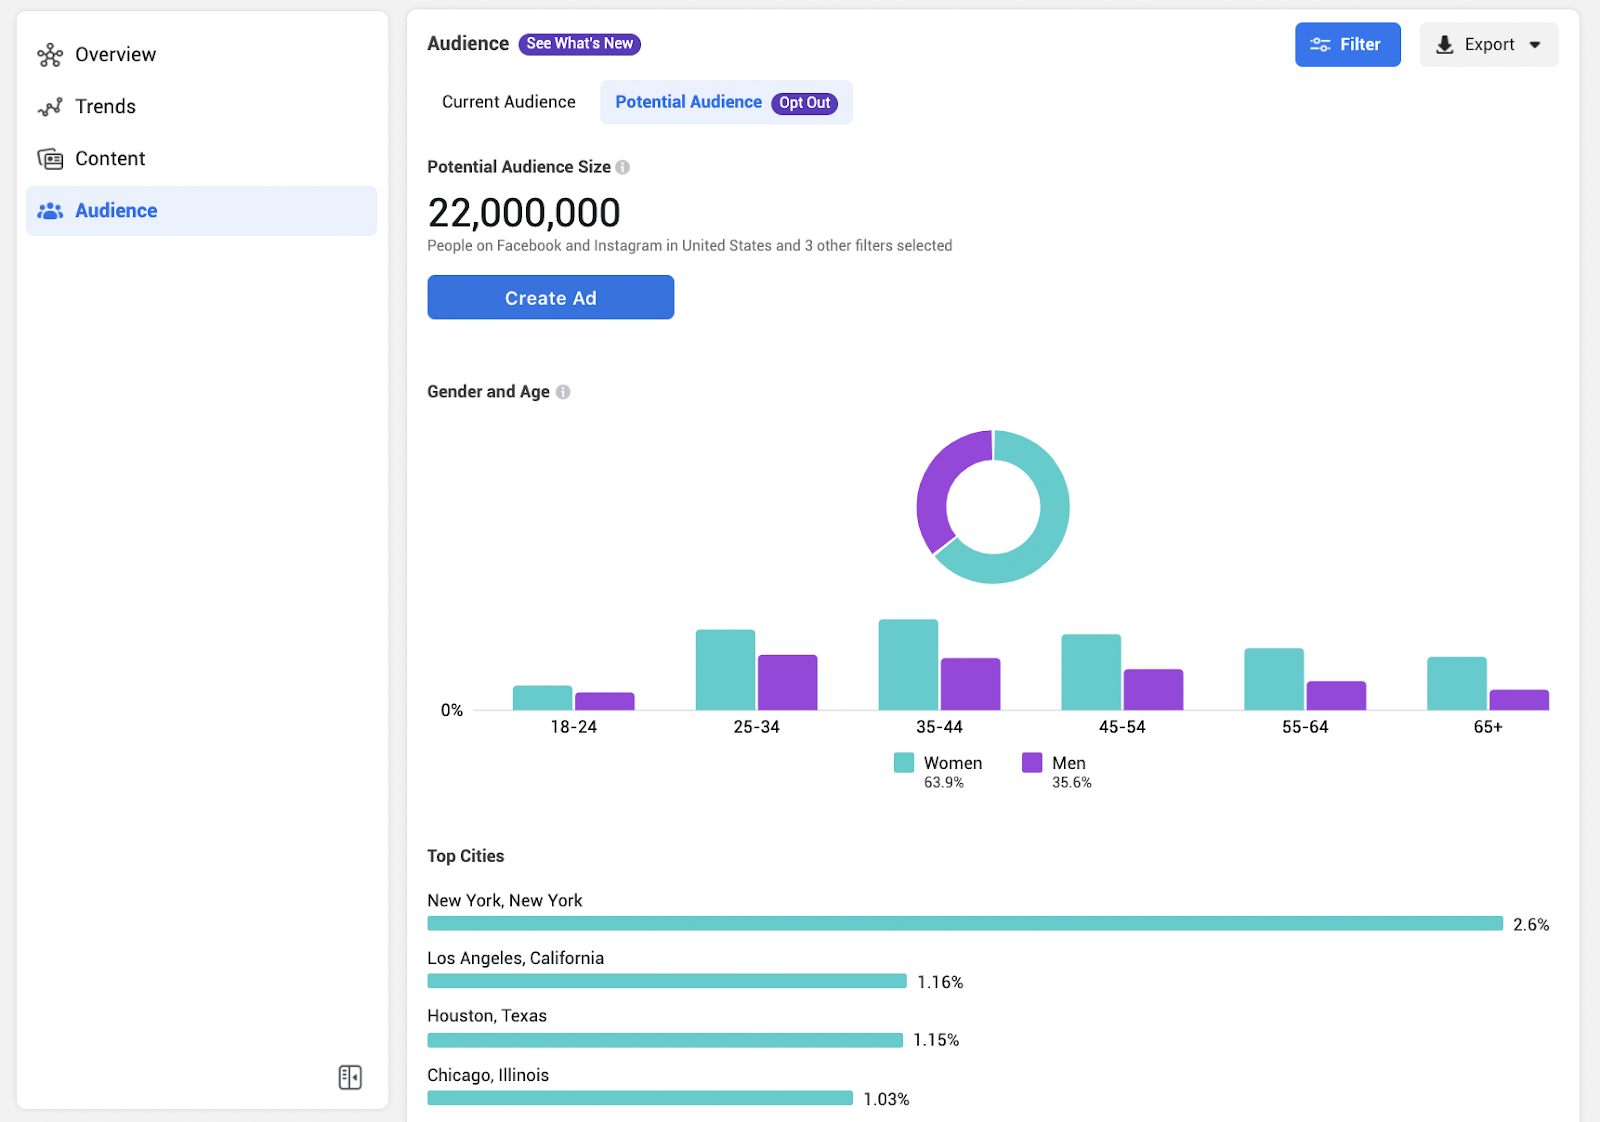Click the 35.6% Men percentage
The height and width of the screenshot is (1122, 1600).
point(1072,783)
